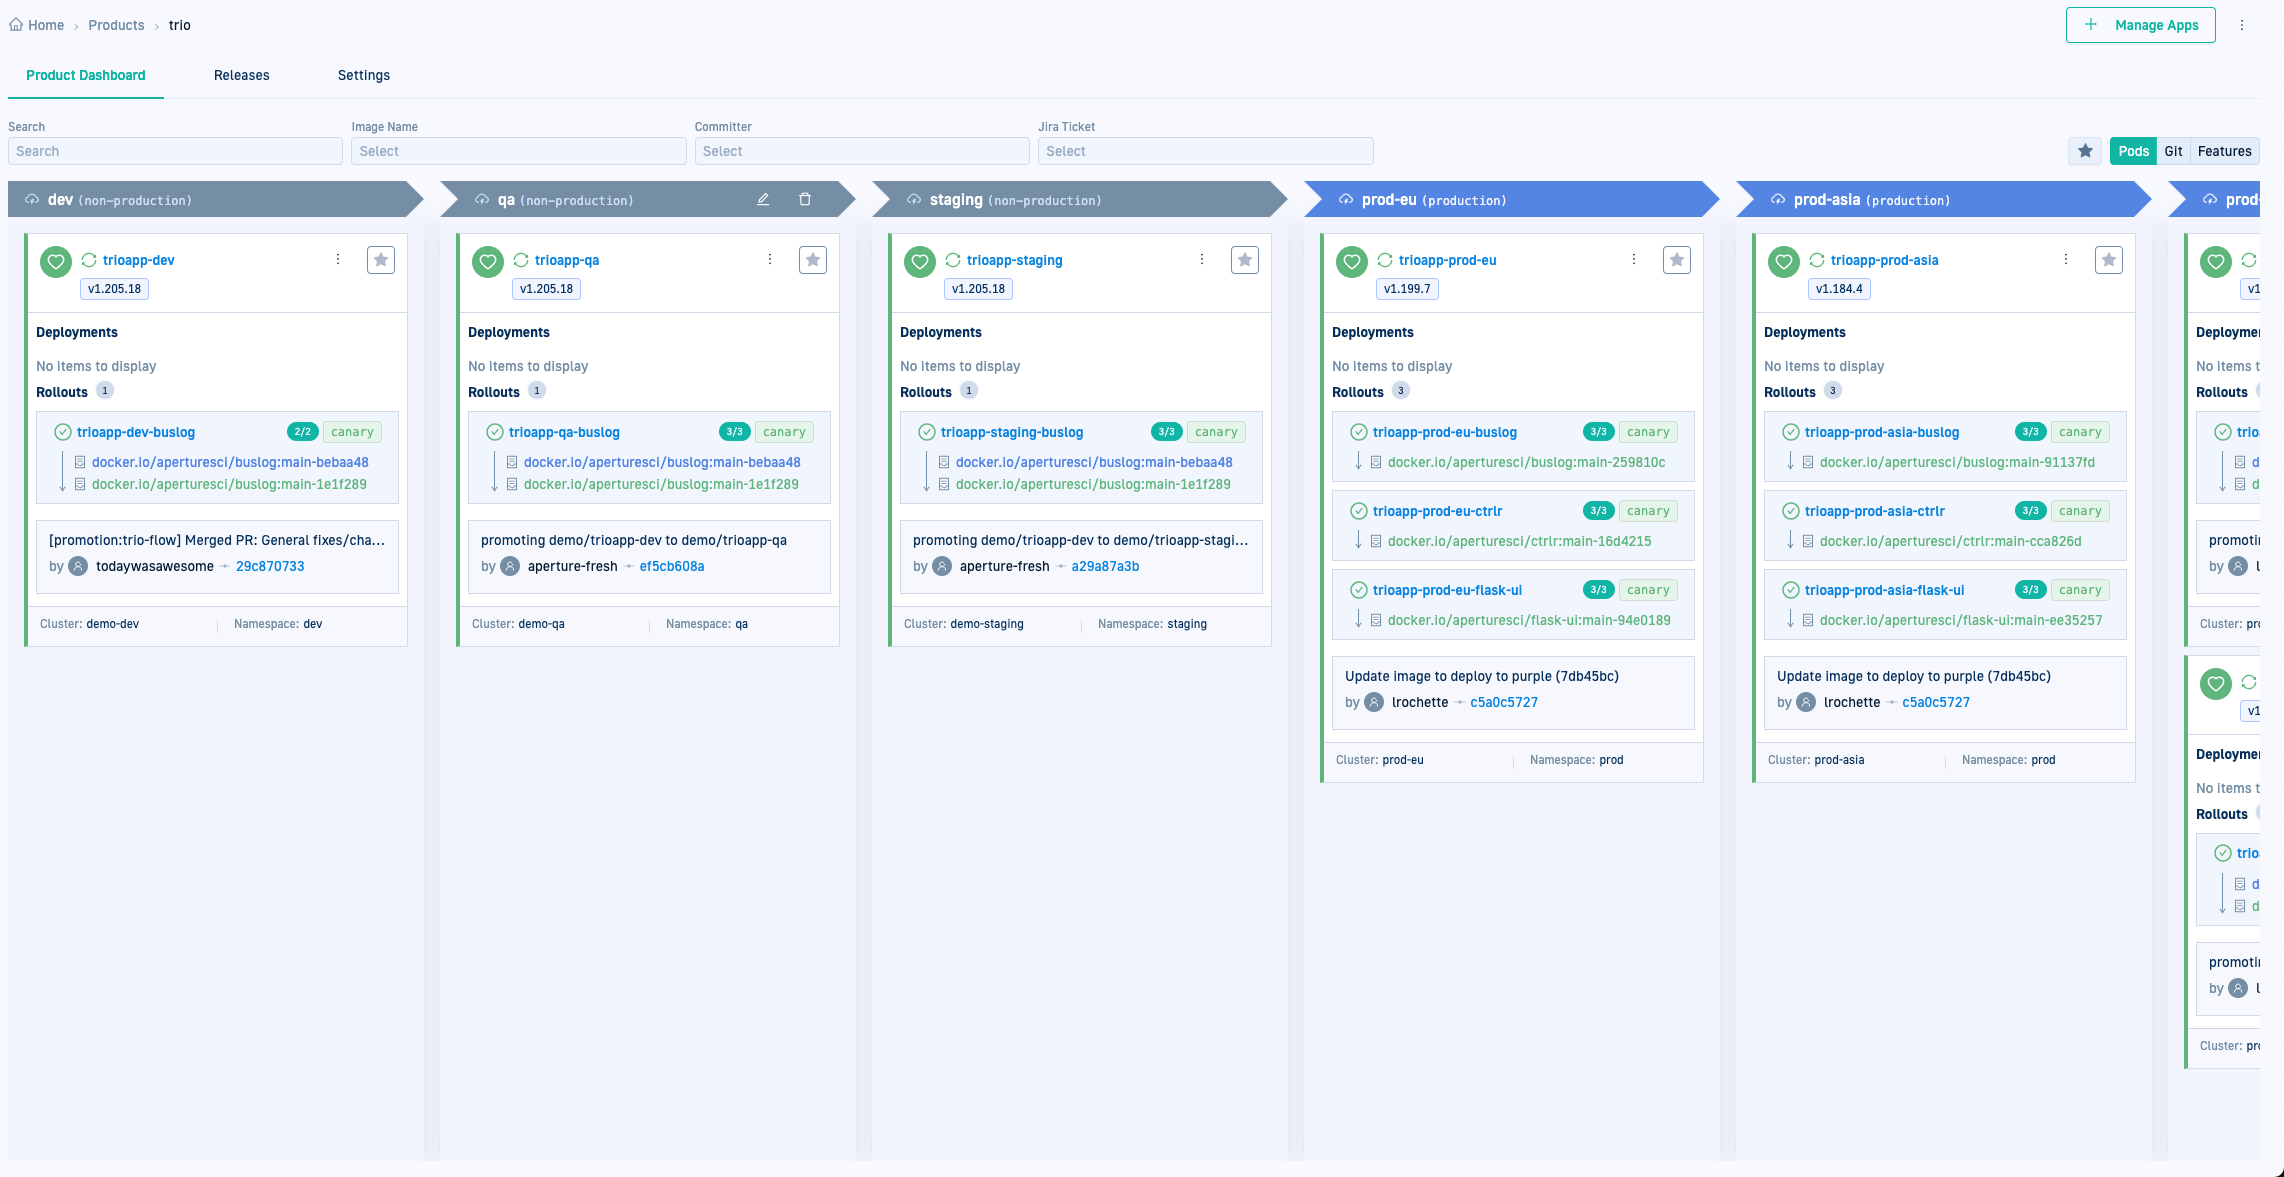Click the green health heart on trioapp-dev
The height and width of the screenshot is (1177, 2284).
[56, 262]
